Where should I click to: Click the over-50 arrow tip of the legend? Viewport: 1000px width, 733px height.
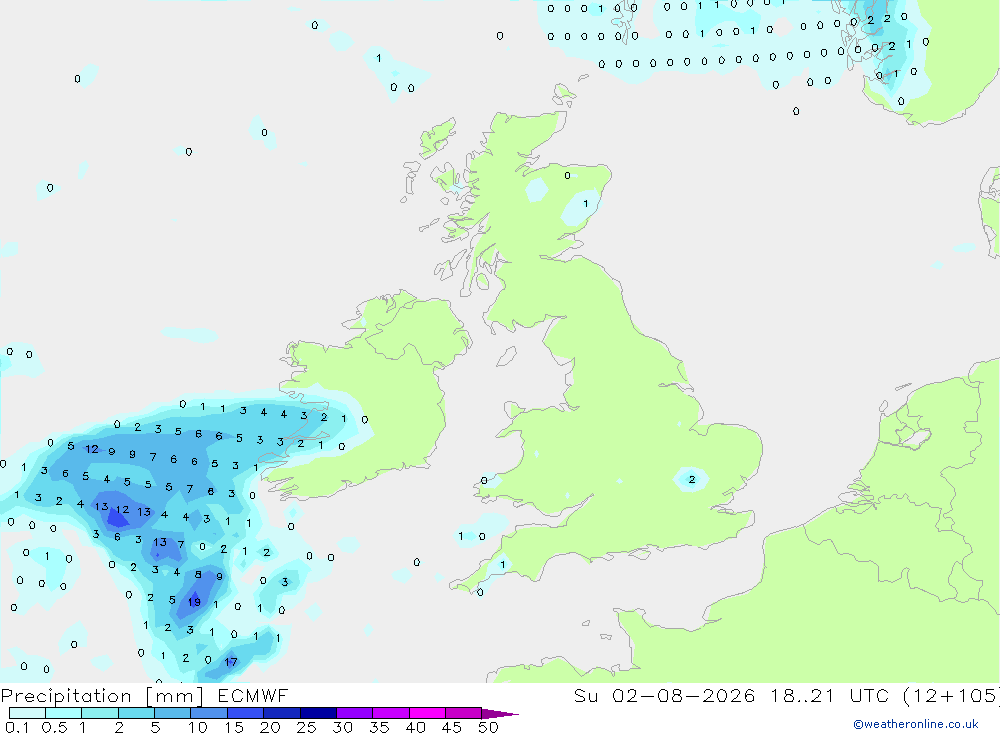tap(499, 714)
